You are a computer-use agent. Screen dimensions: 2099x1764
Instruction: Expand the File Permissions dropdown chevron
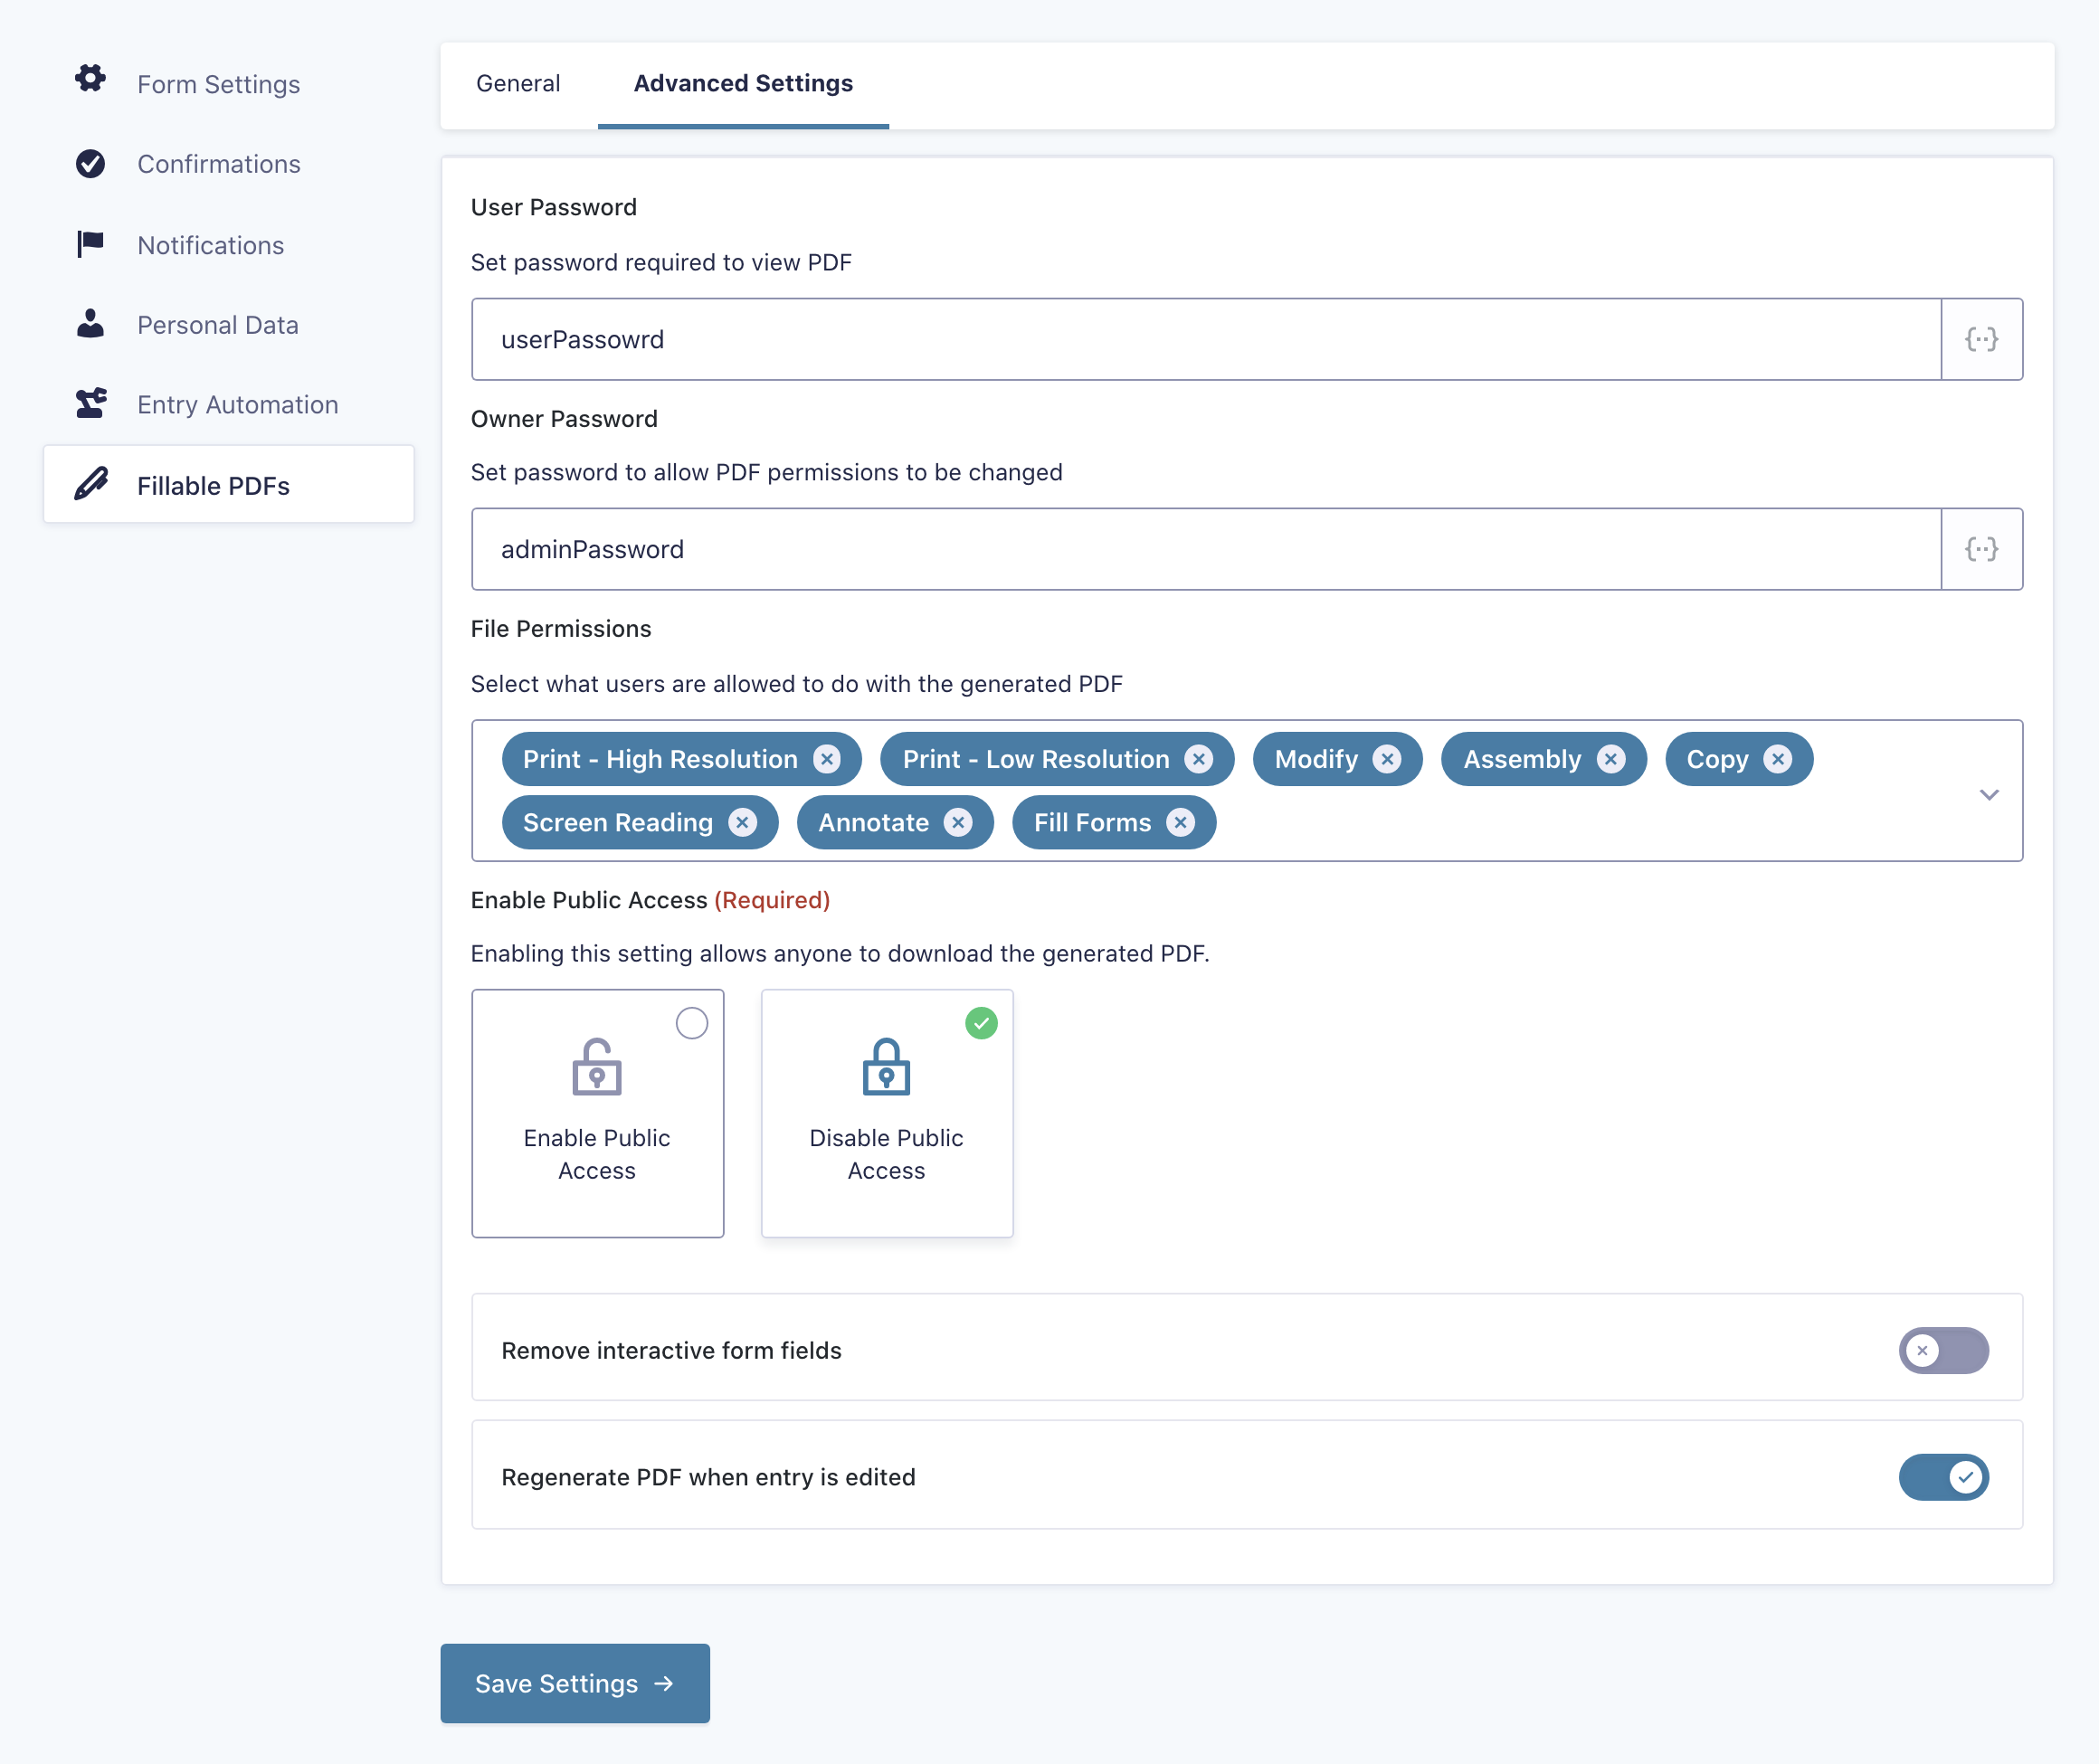[x=1988, y=794]
